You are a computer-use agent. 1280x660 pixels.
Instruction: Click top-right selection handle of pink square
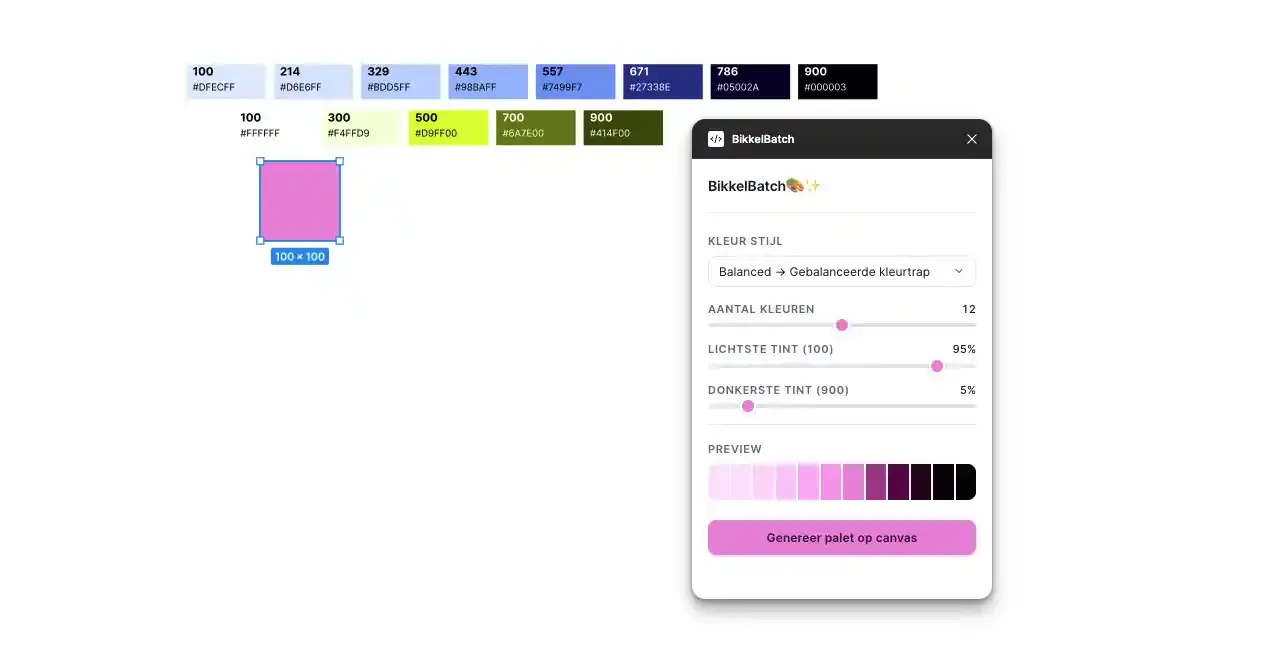point(340,161)
